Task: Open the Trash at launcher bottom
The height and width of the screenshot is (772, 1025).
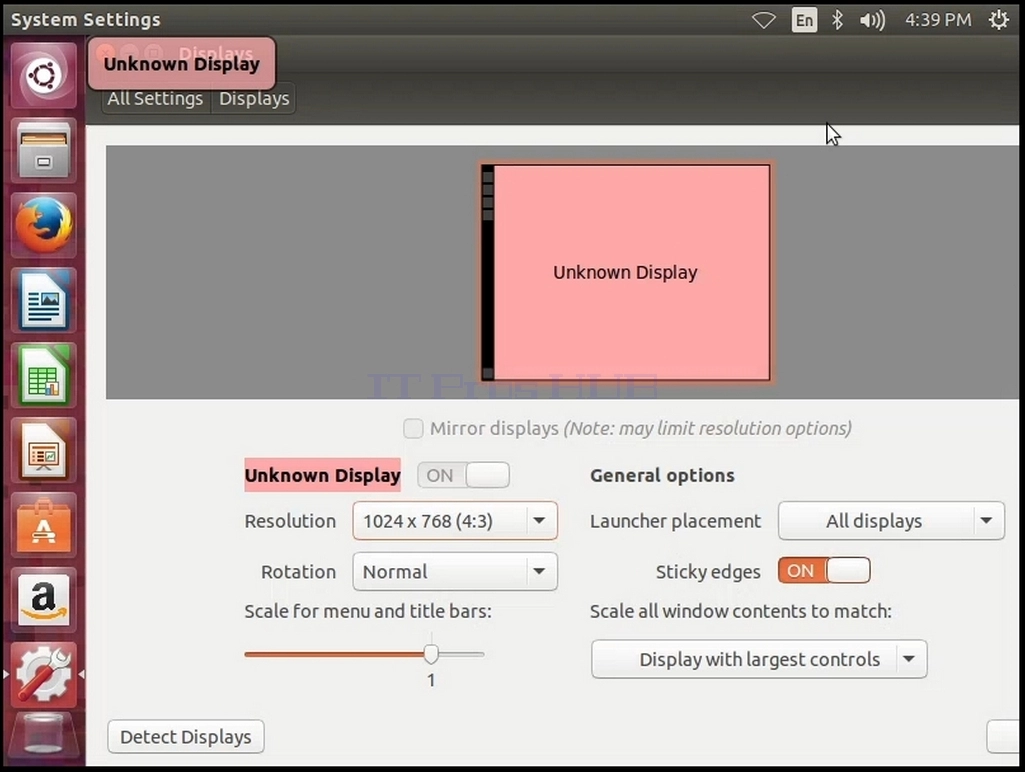Action: pyautogui.click(x=43, y=737)
